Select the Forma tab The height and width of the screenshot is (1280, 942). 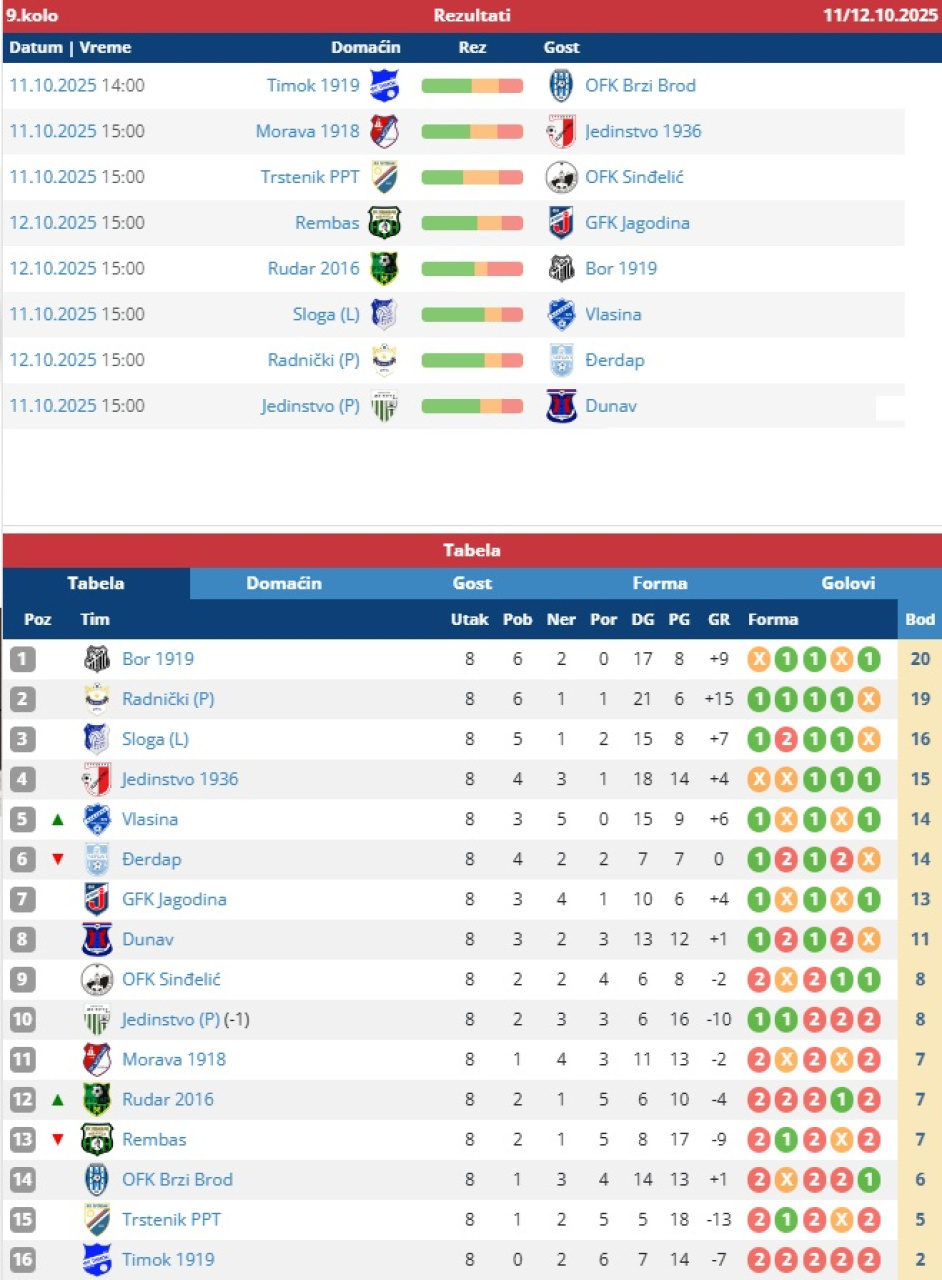(x=660, y=583)
